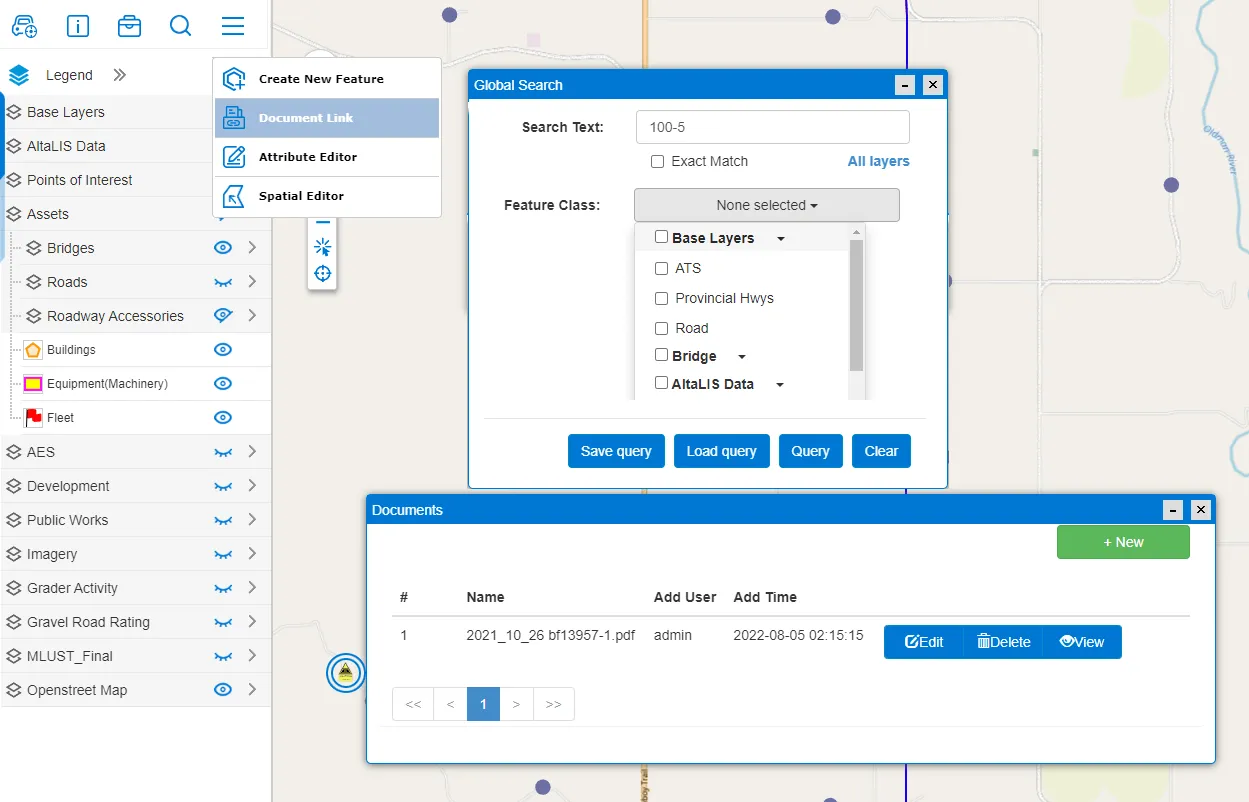Open the hamburger menu icon
This screenshot has width=1249, height=802.
pyautogui.click(x=233, y=26)
